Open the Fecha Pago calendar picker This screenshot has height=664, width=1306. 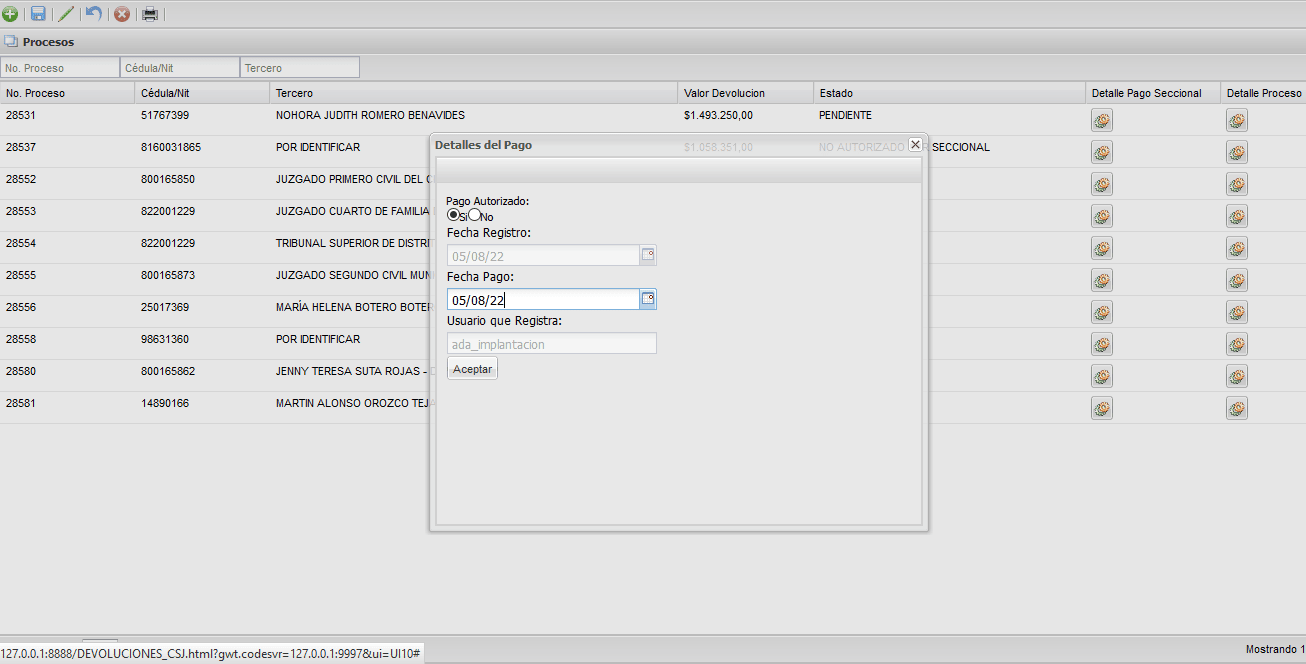coord(648,299)
